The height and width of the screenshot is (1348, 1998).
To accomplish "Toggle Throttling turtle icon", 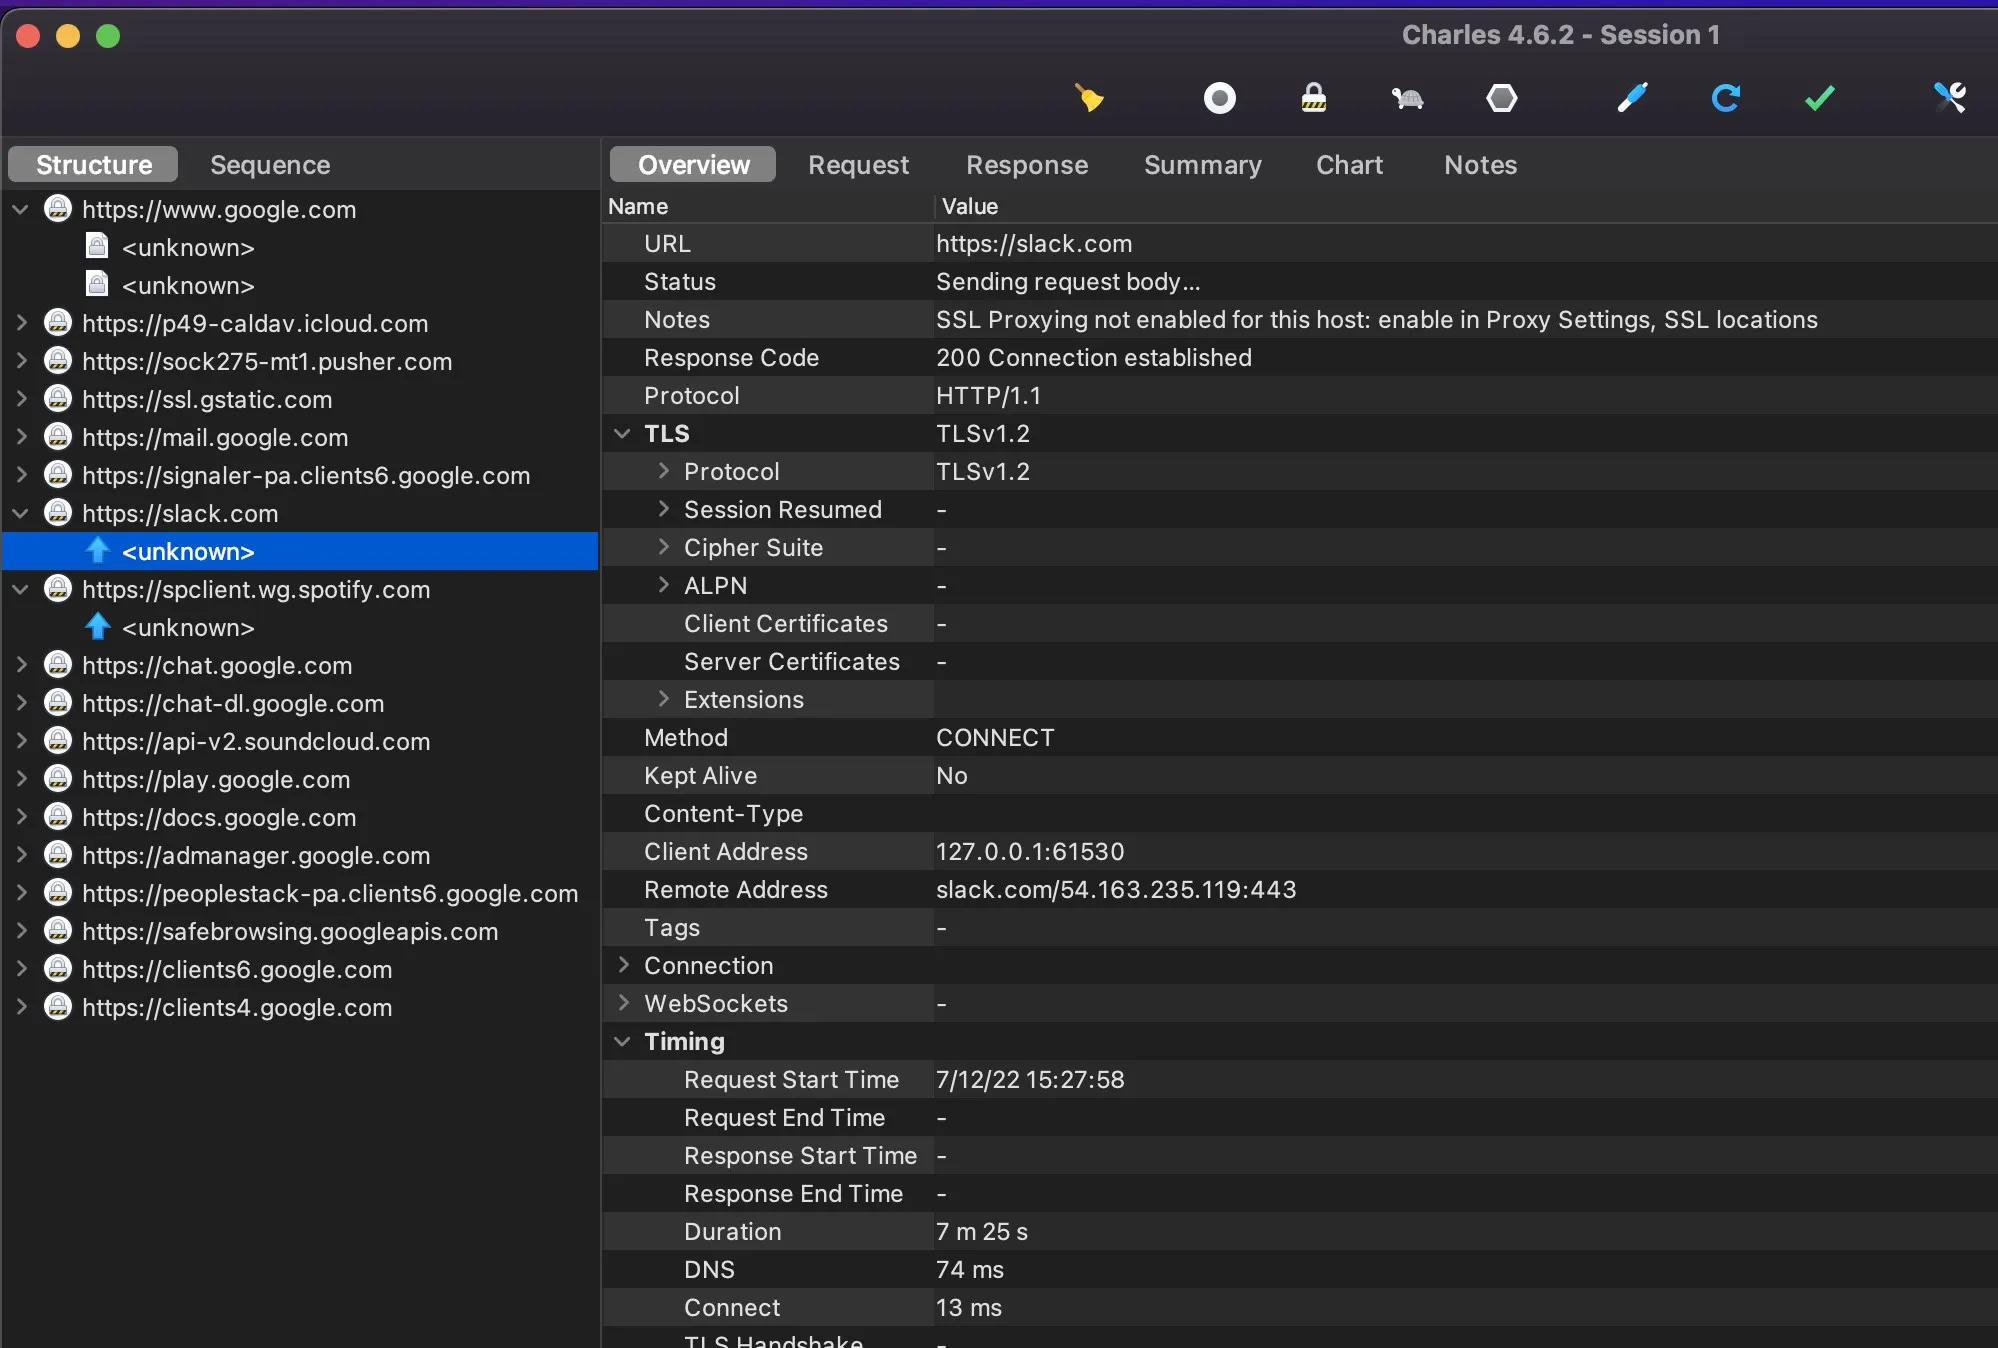I will click(x=1407, y=98).
